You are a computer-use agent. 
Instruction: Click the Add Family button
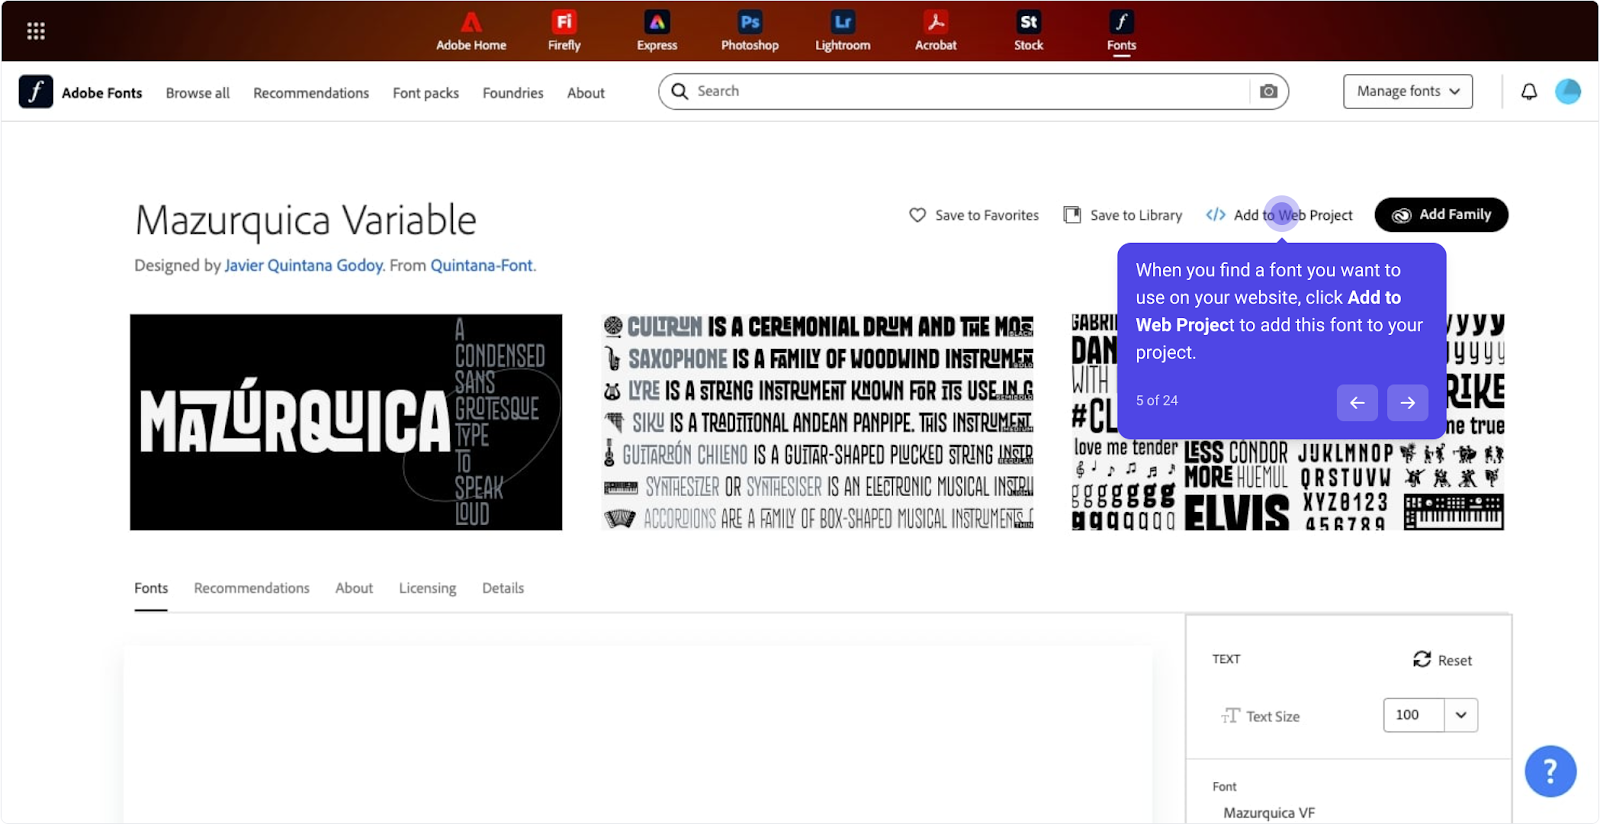coord(1441,215)
